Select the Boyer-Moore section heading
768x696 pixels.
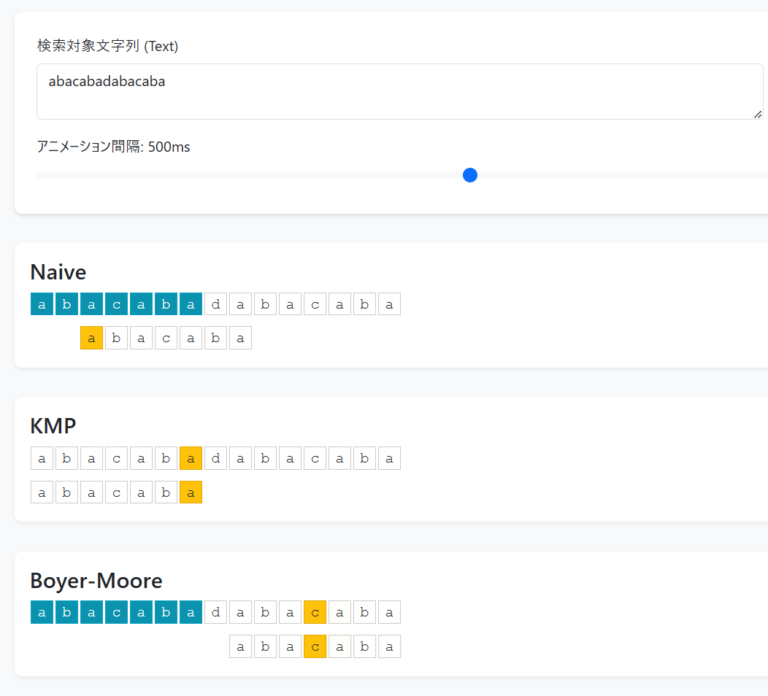(96, 581)
